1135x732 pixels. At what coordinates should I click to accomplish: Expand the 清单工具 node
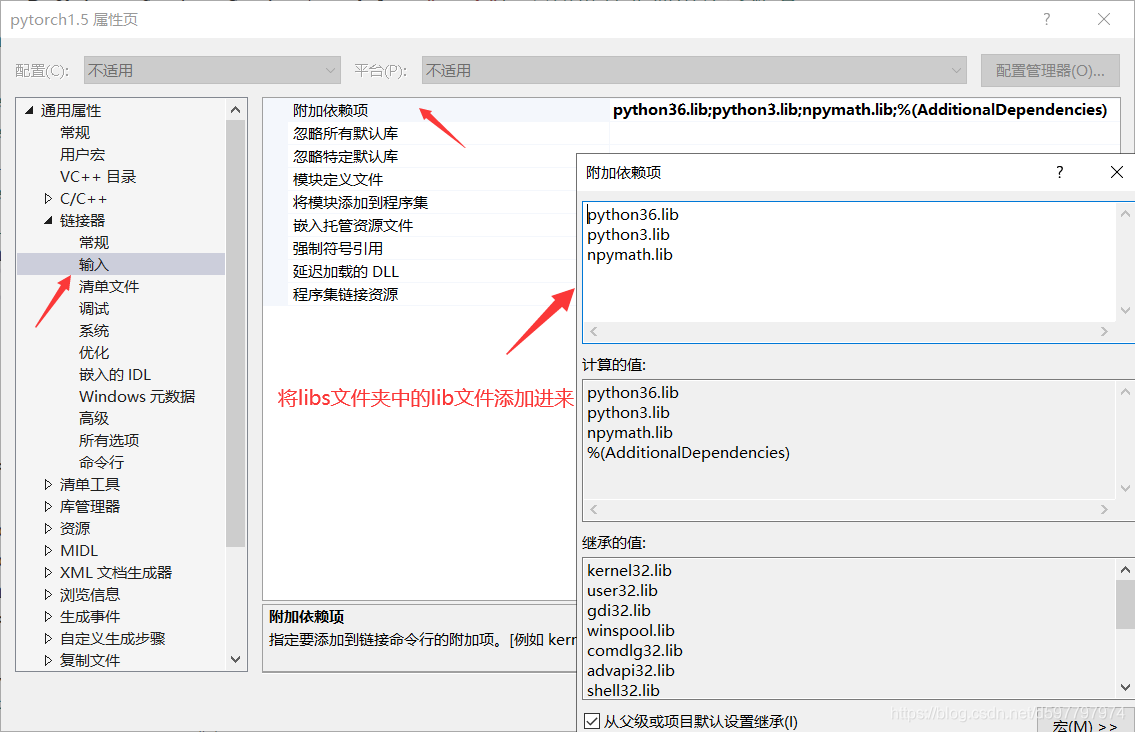click(x=48, y=484)
